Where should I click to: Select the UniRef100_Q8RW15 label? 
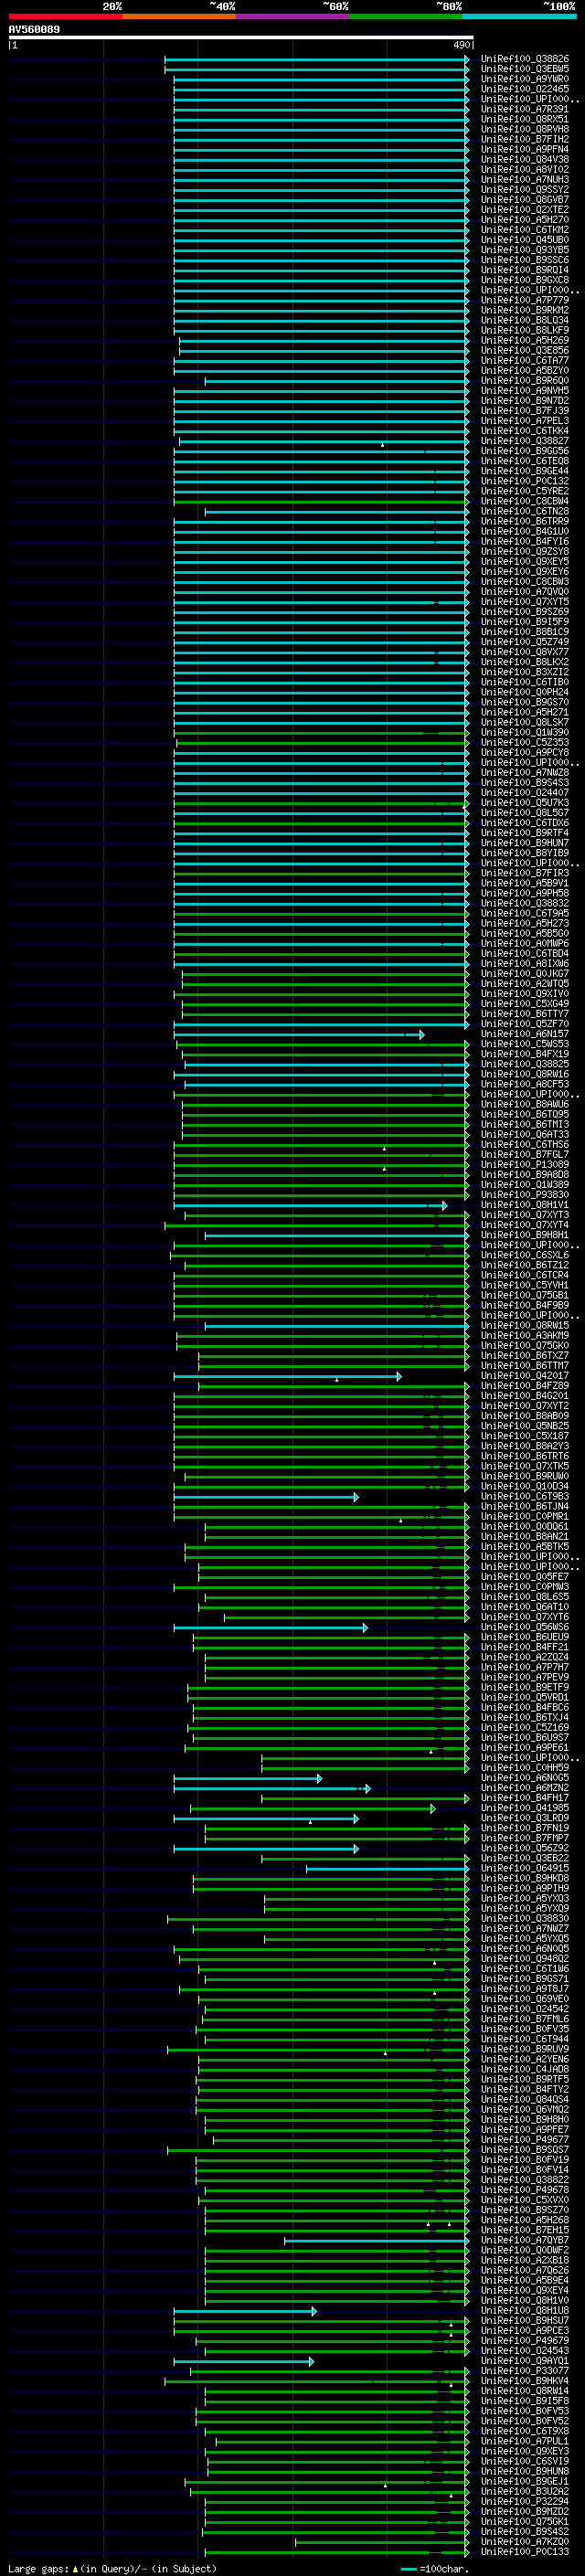coord(525,1326)
